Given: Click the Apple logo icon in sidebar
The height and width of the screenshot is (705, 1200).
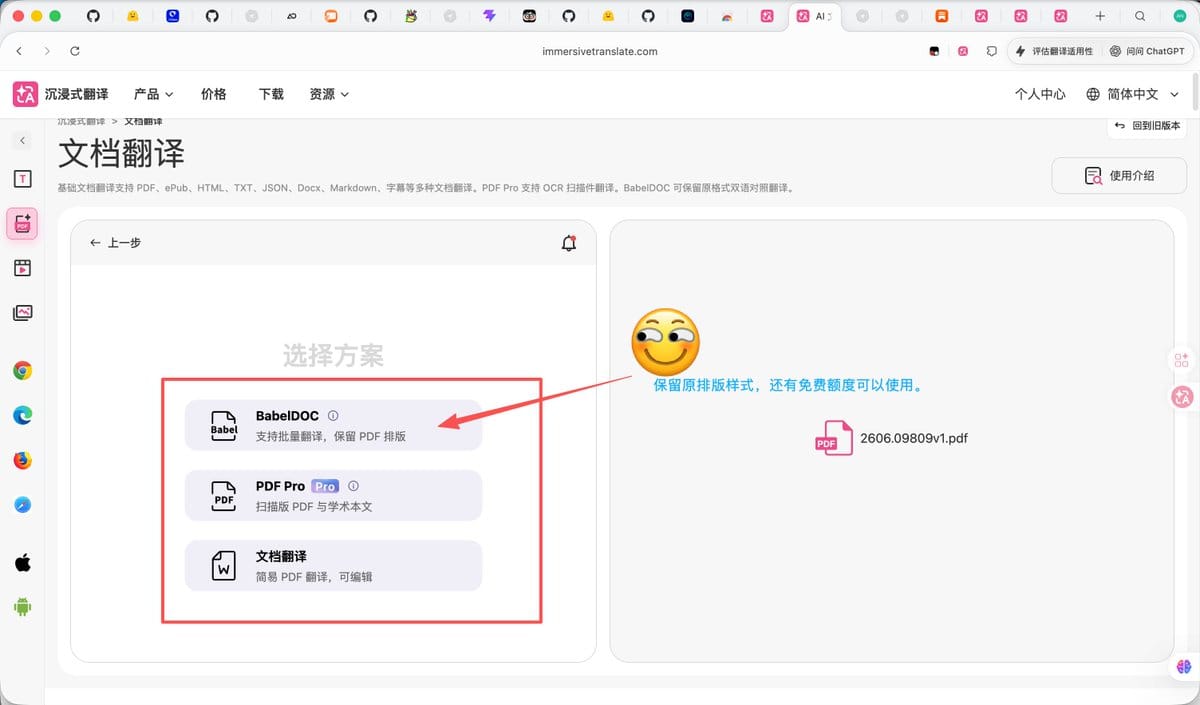Looking at the screenshot, I should pyautogui.click(x=22, y=563).
